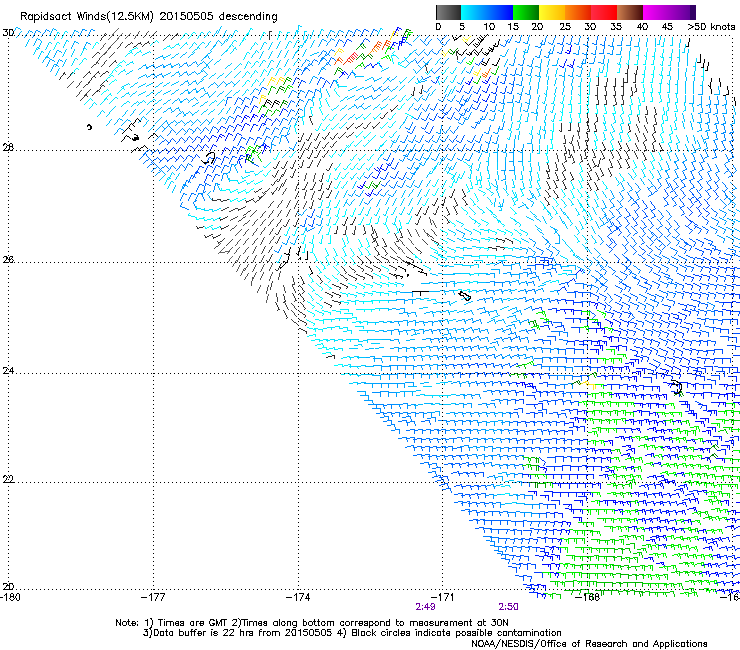Click the orange 25-30 knots color band
The image size is (740, 650).
coord(578,12)
